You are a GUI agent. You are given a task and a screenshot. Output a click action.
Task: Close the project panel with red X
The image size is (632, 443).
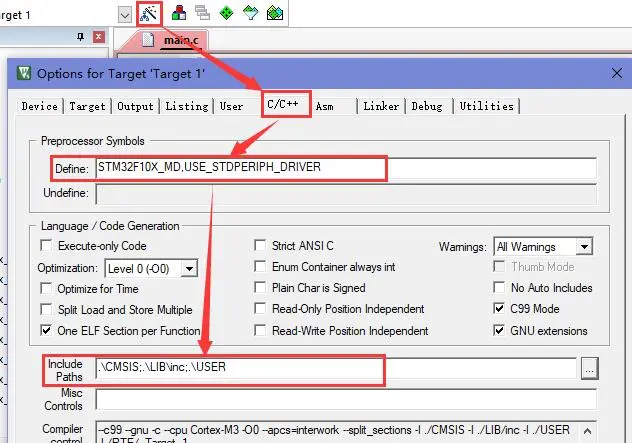(x=98, y=37)
